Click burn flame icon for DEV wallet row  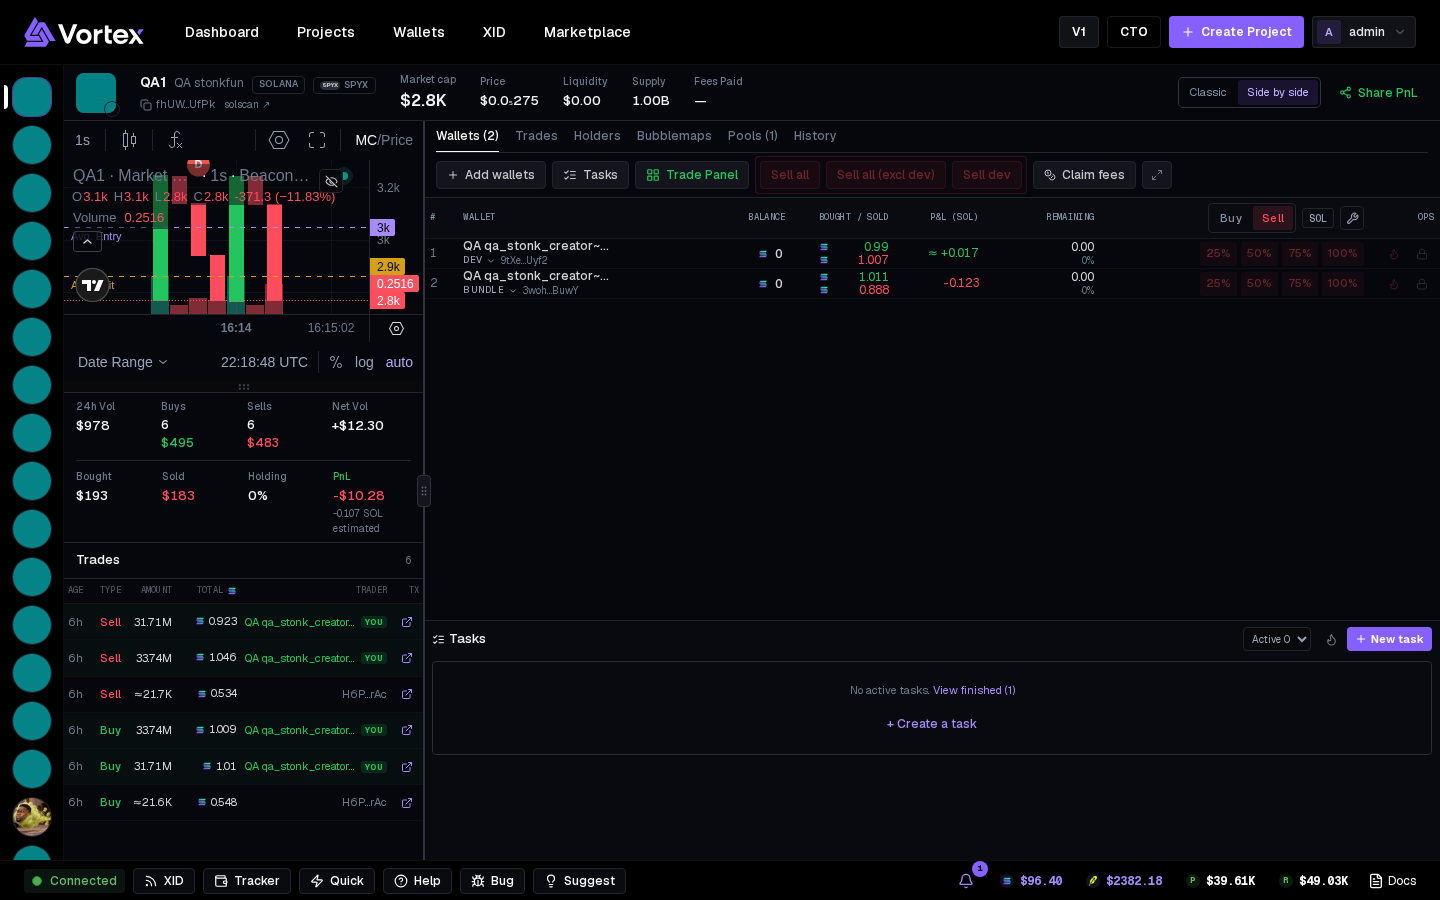tap(1394, 254)
